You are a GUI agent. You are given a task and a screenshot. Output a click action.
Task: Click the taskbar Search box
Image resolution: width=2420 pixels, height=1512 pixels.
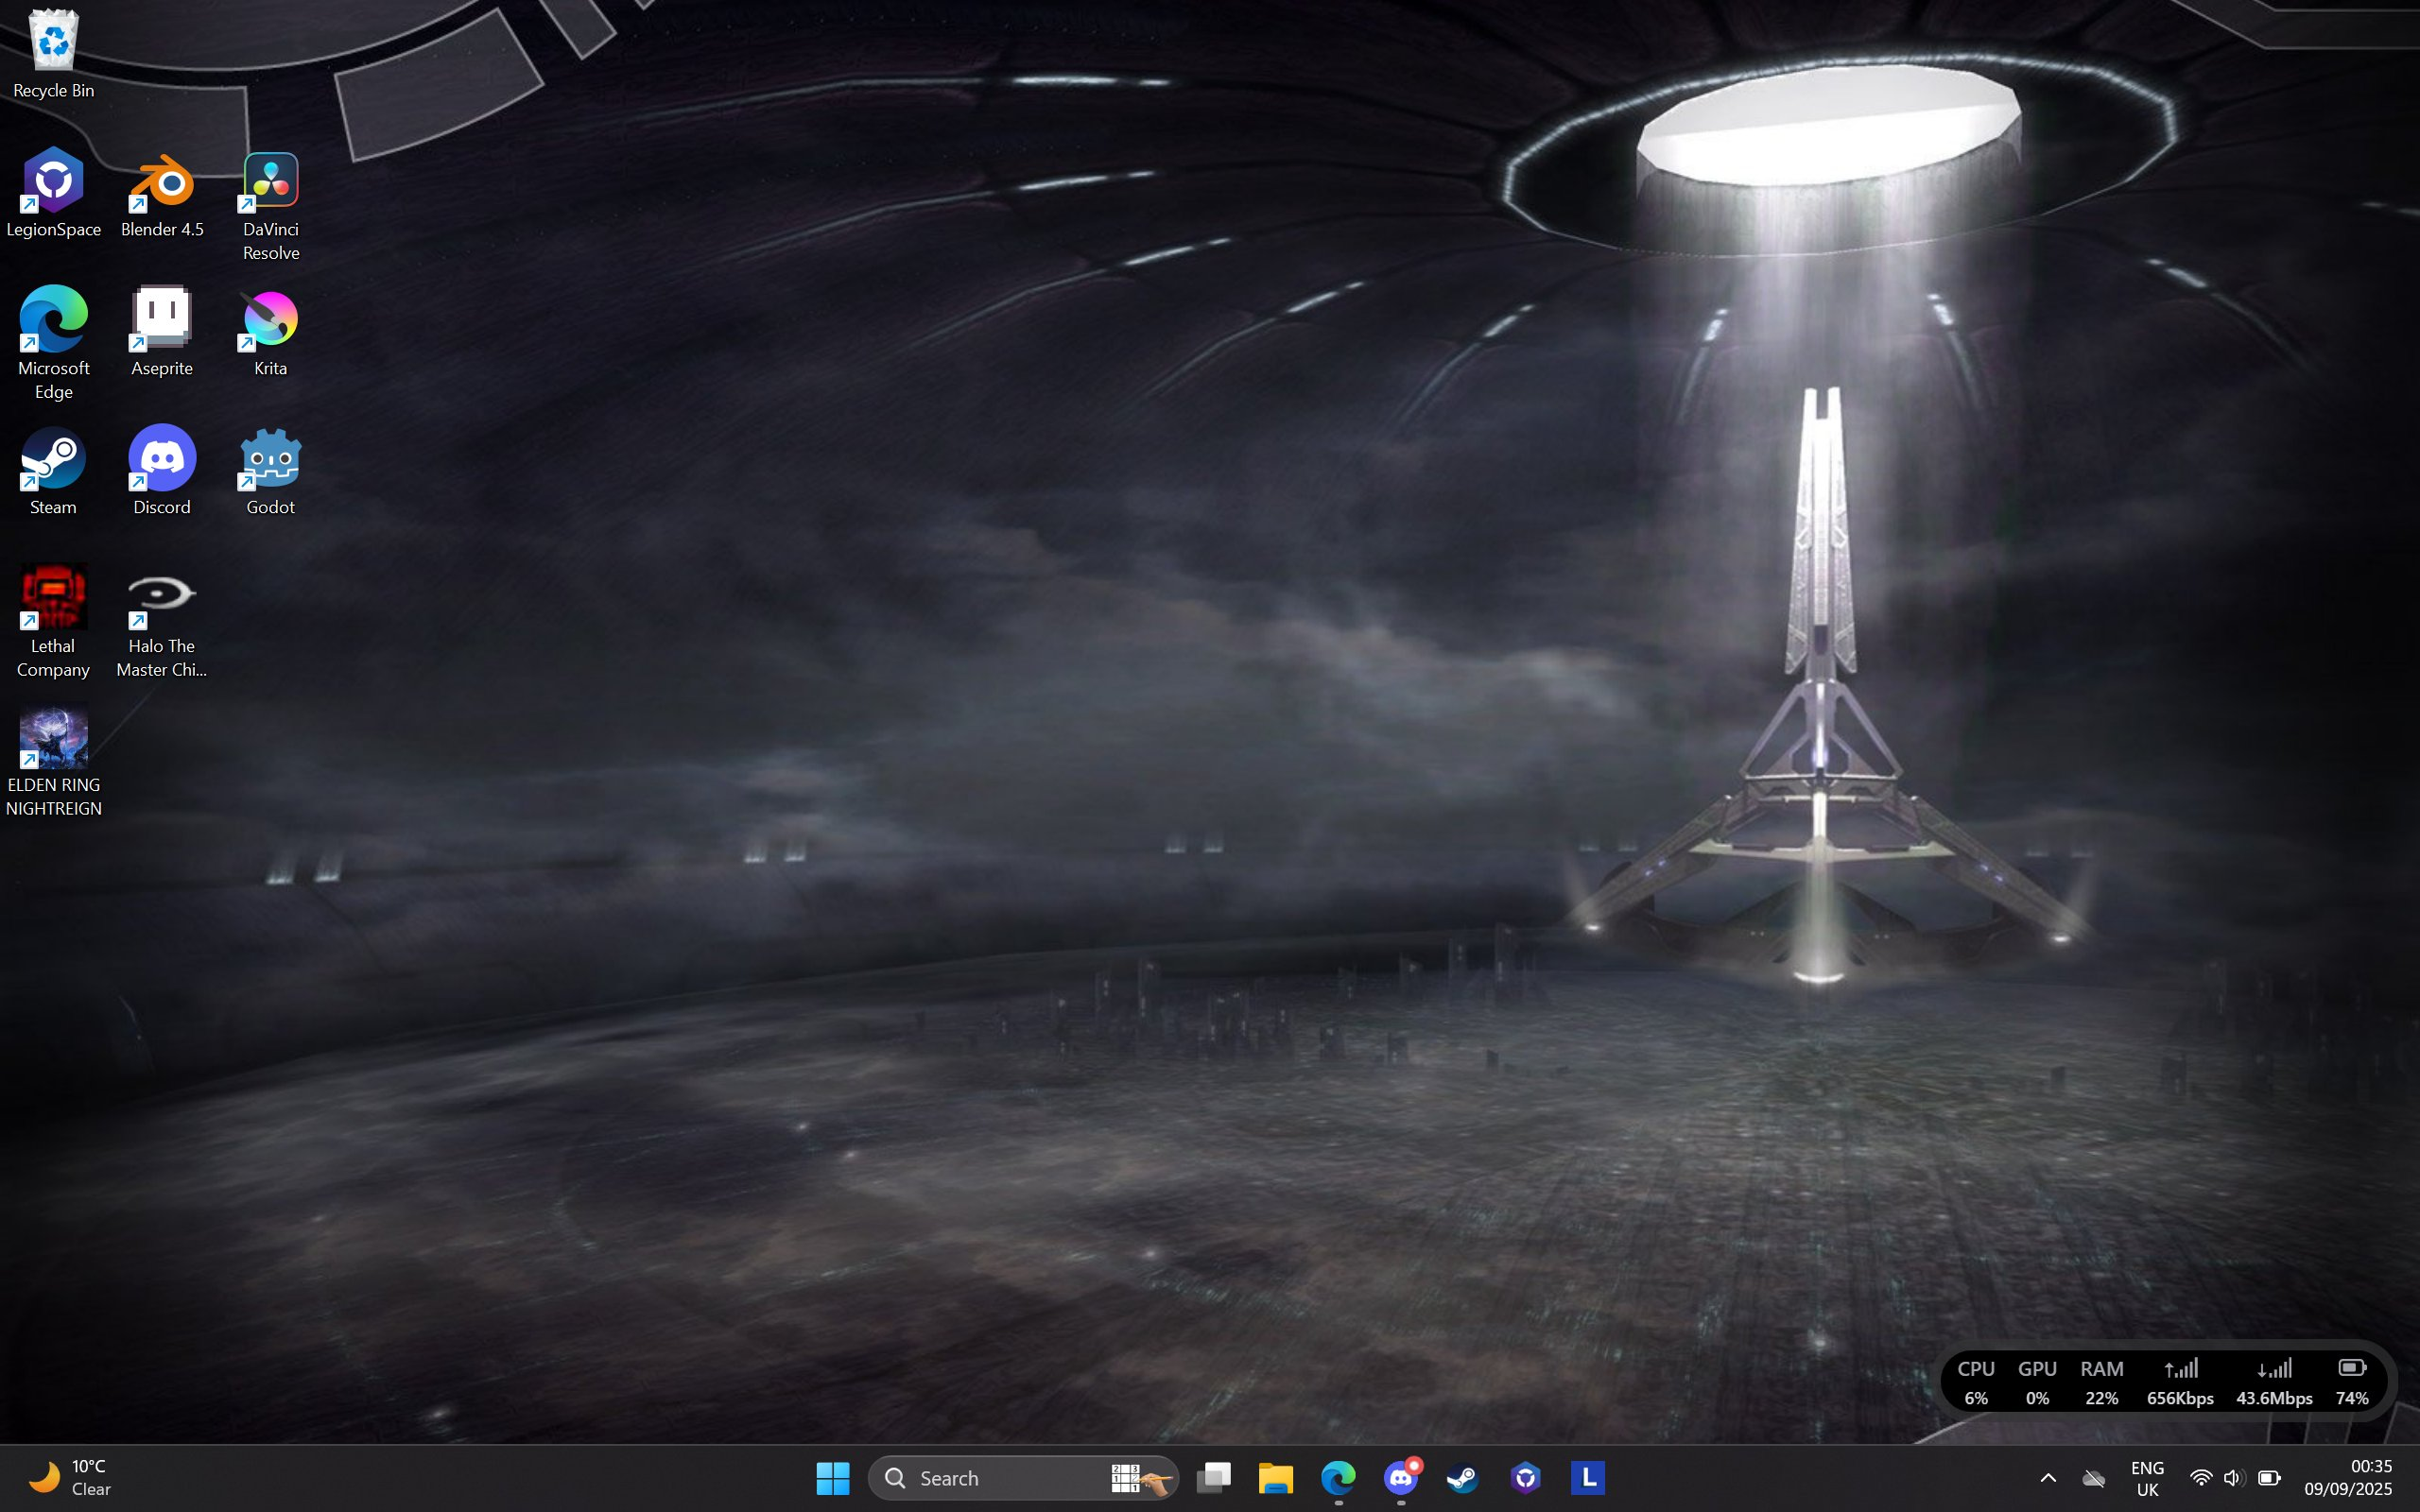pyautogui.click(x=1023, y=1478)
